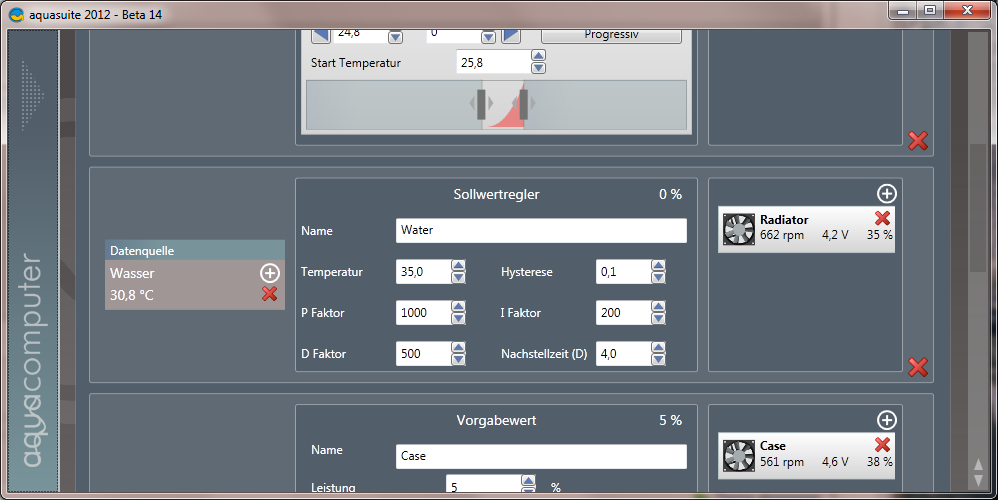
Task: Decrease the I Faktor value
Action: [658, 319]
